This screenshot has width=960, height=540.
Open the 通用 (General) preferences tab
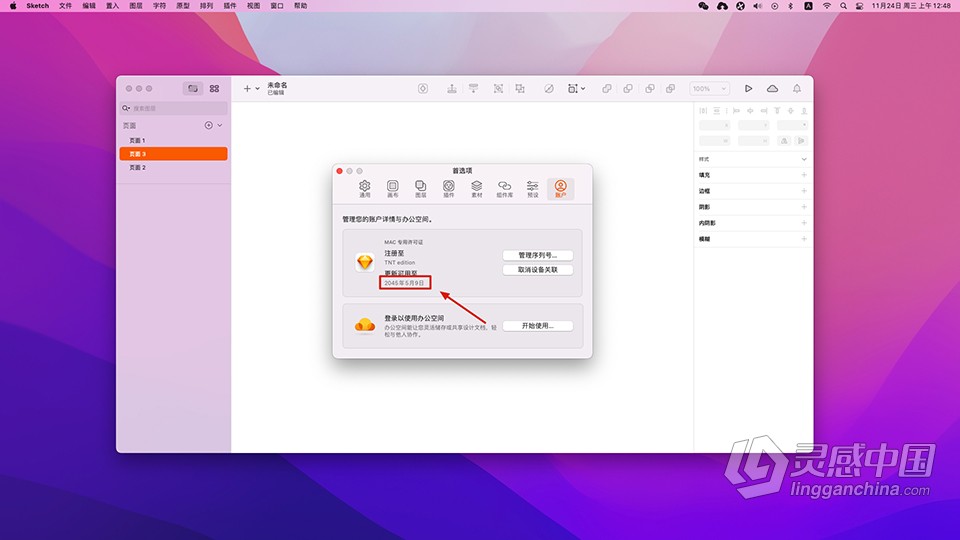[x=364, y=189]
